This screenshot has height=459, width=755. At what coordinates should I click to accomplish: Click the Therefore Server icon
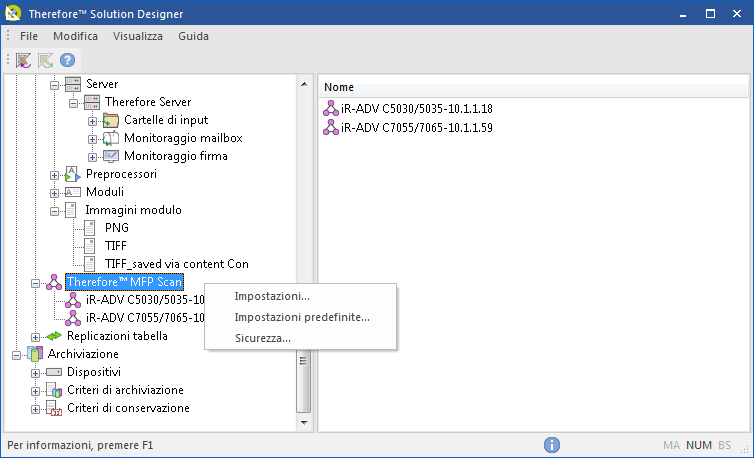(92, 102)
